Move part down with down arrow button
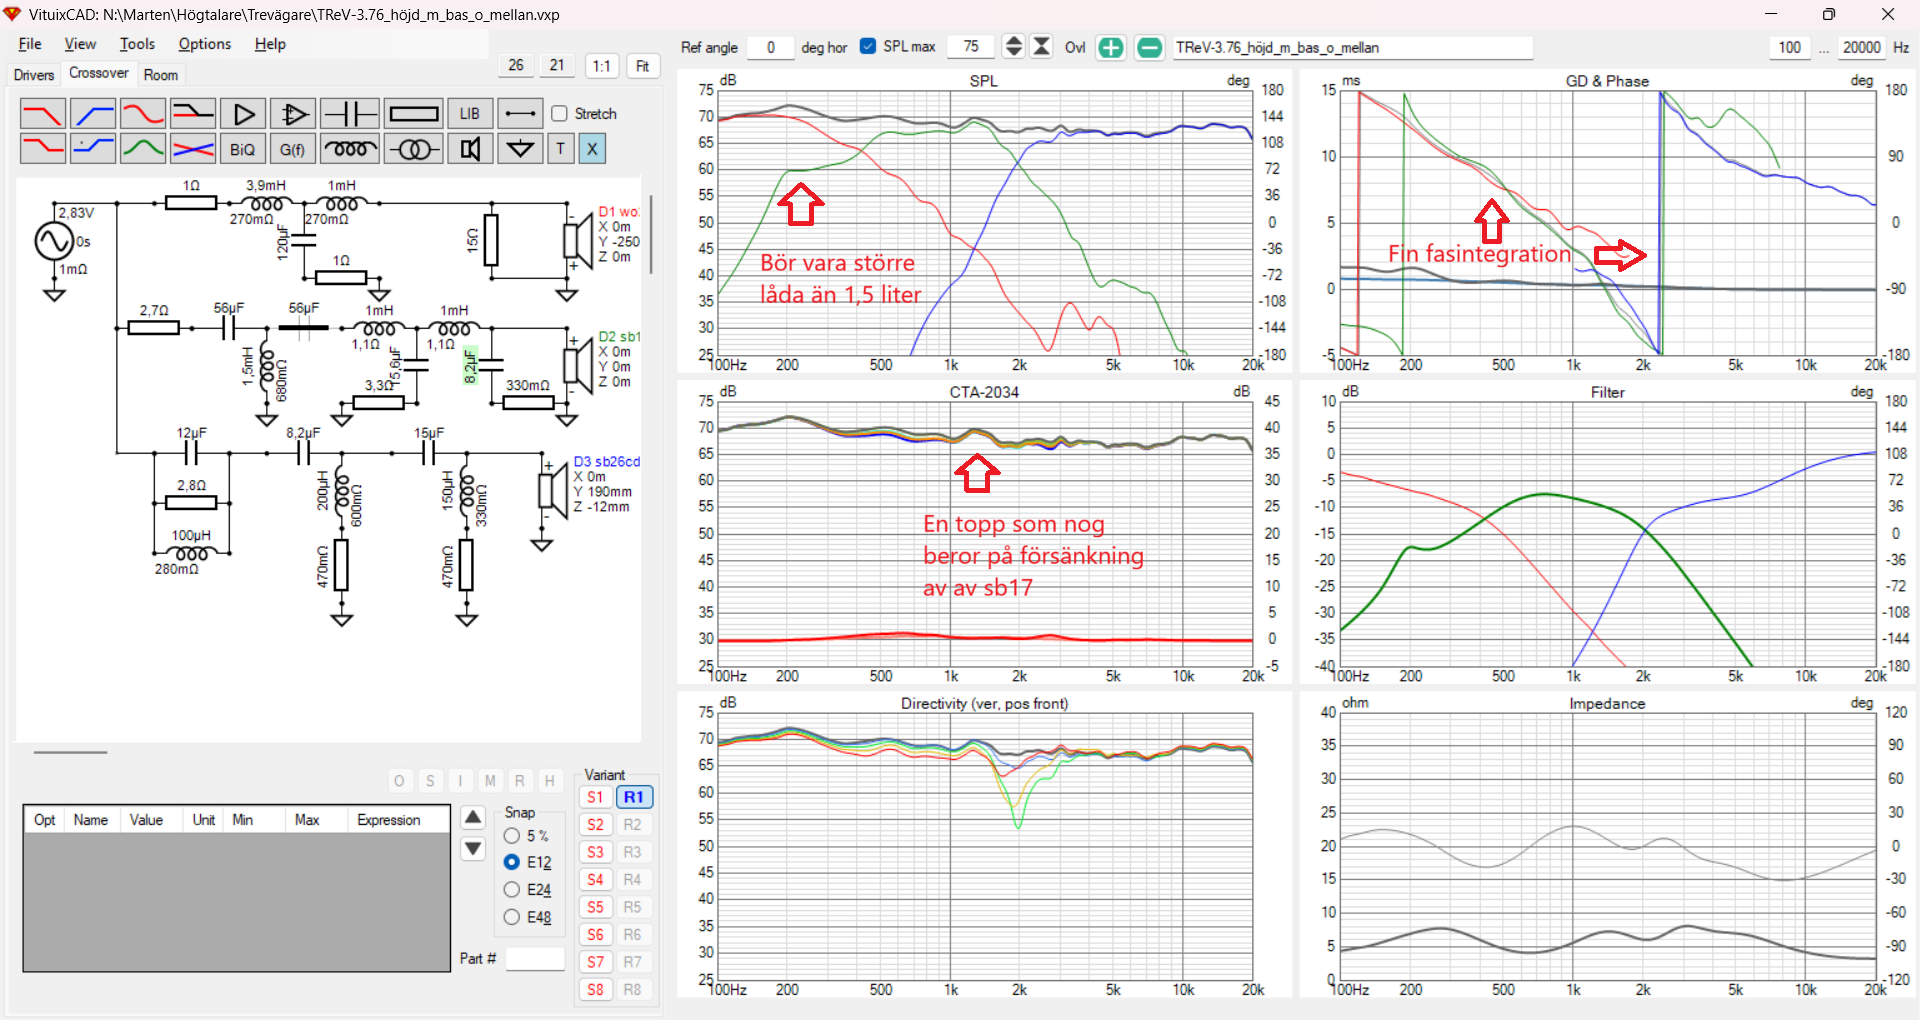 tap(473, 849)
